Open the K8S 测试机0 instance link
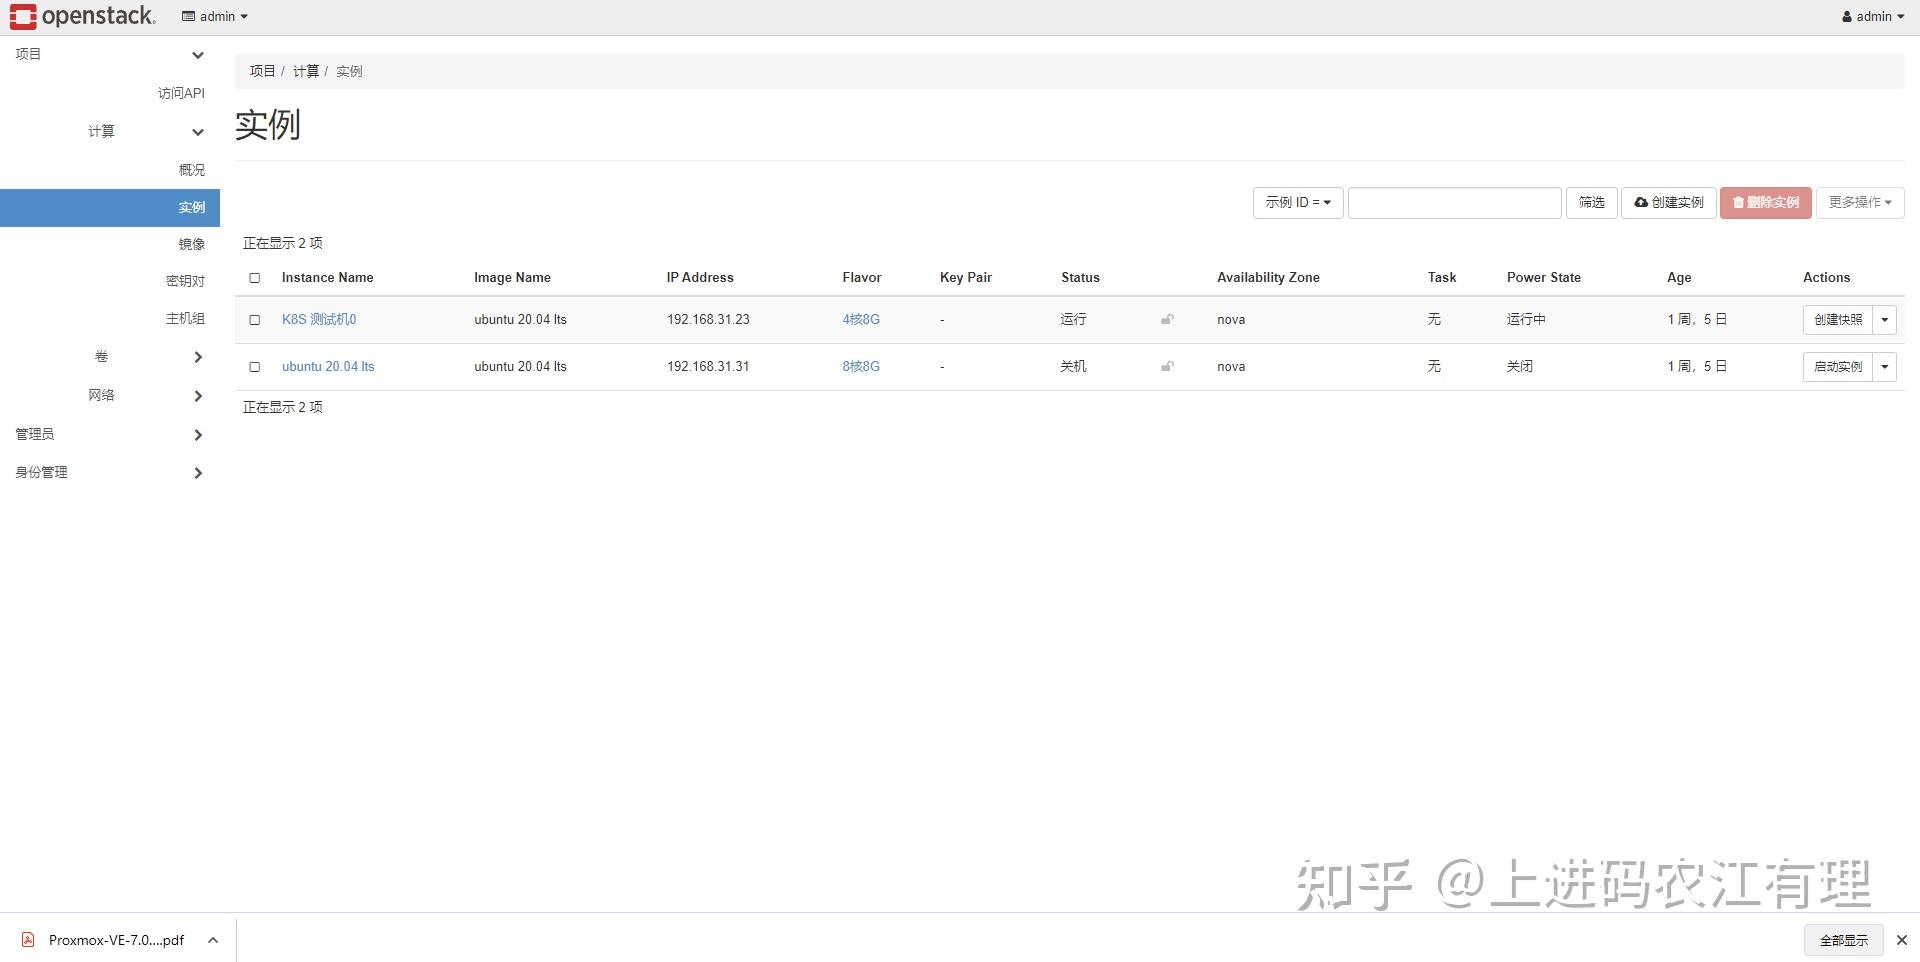1920x962 pixels. click(x=318, y=319)
